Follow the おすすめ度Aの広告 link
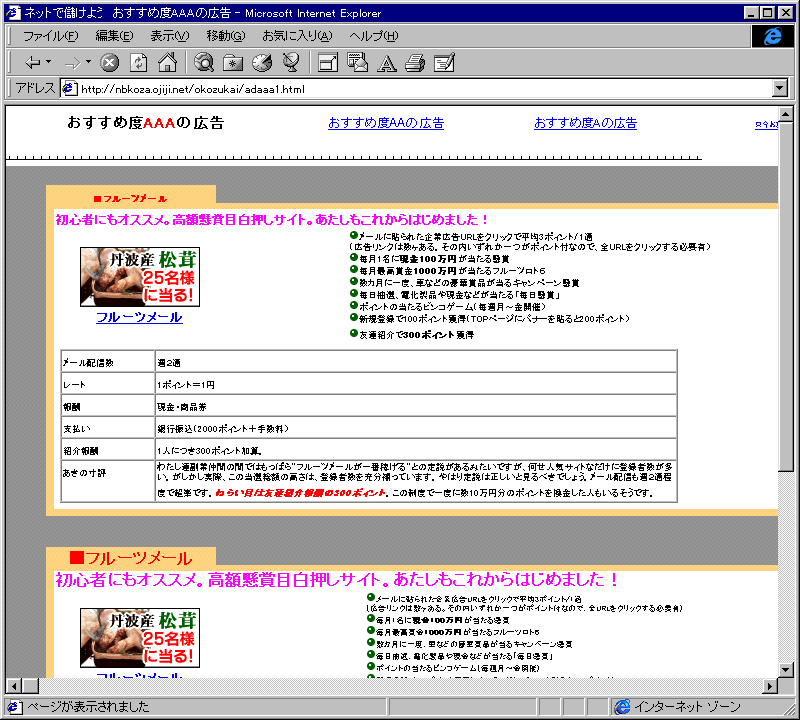Viewport: 800px width, 720px height. 585,123
